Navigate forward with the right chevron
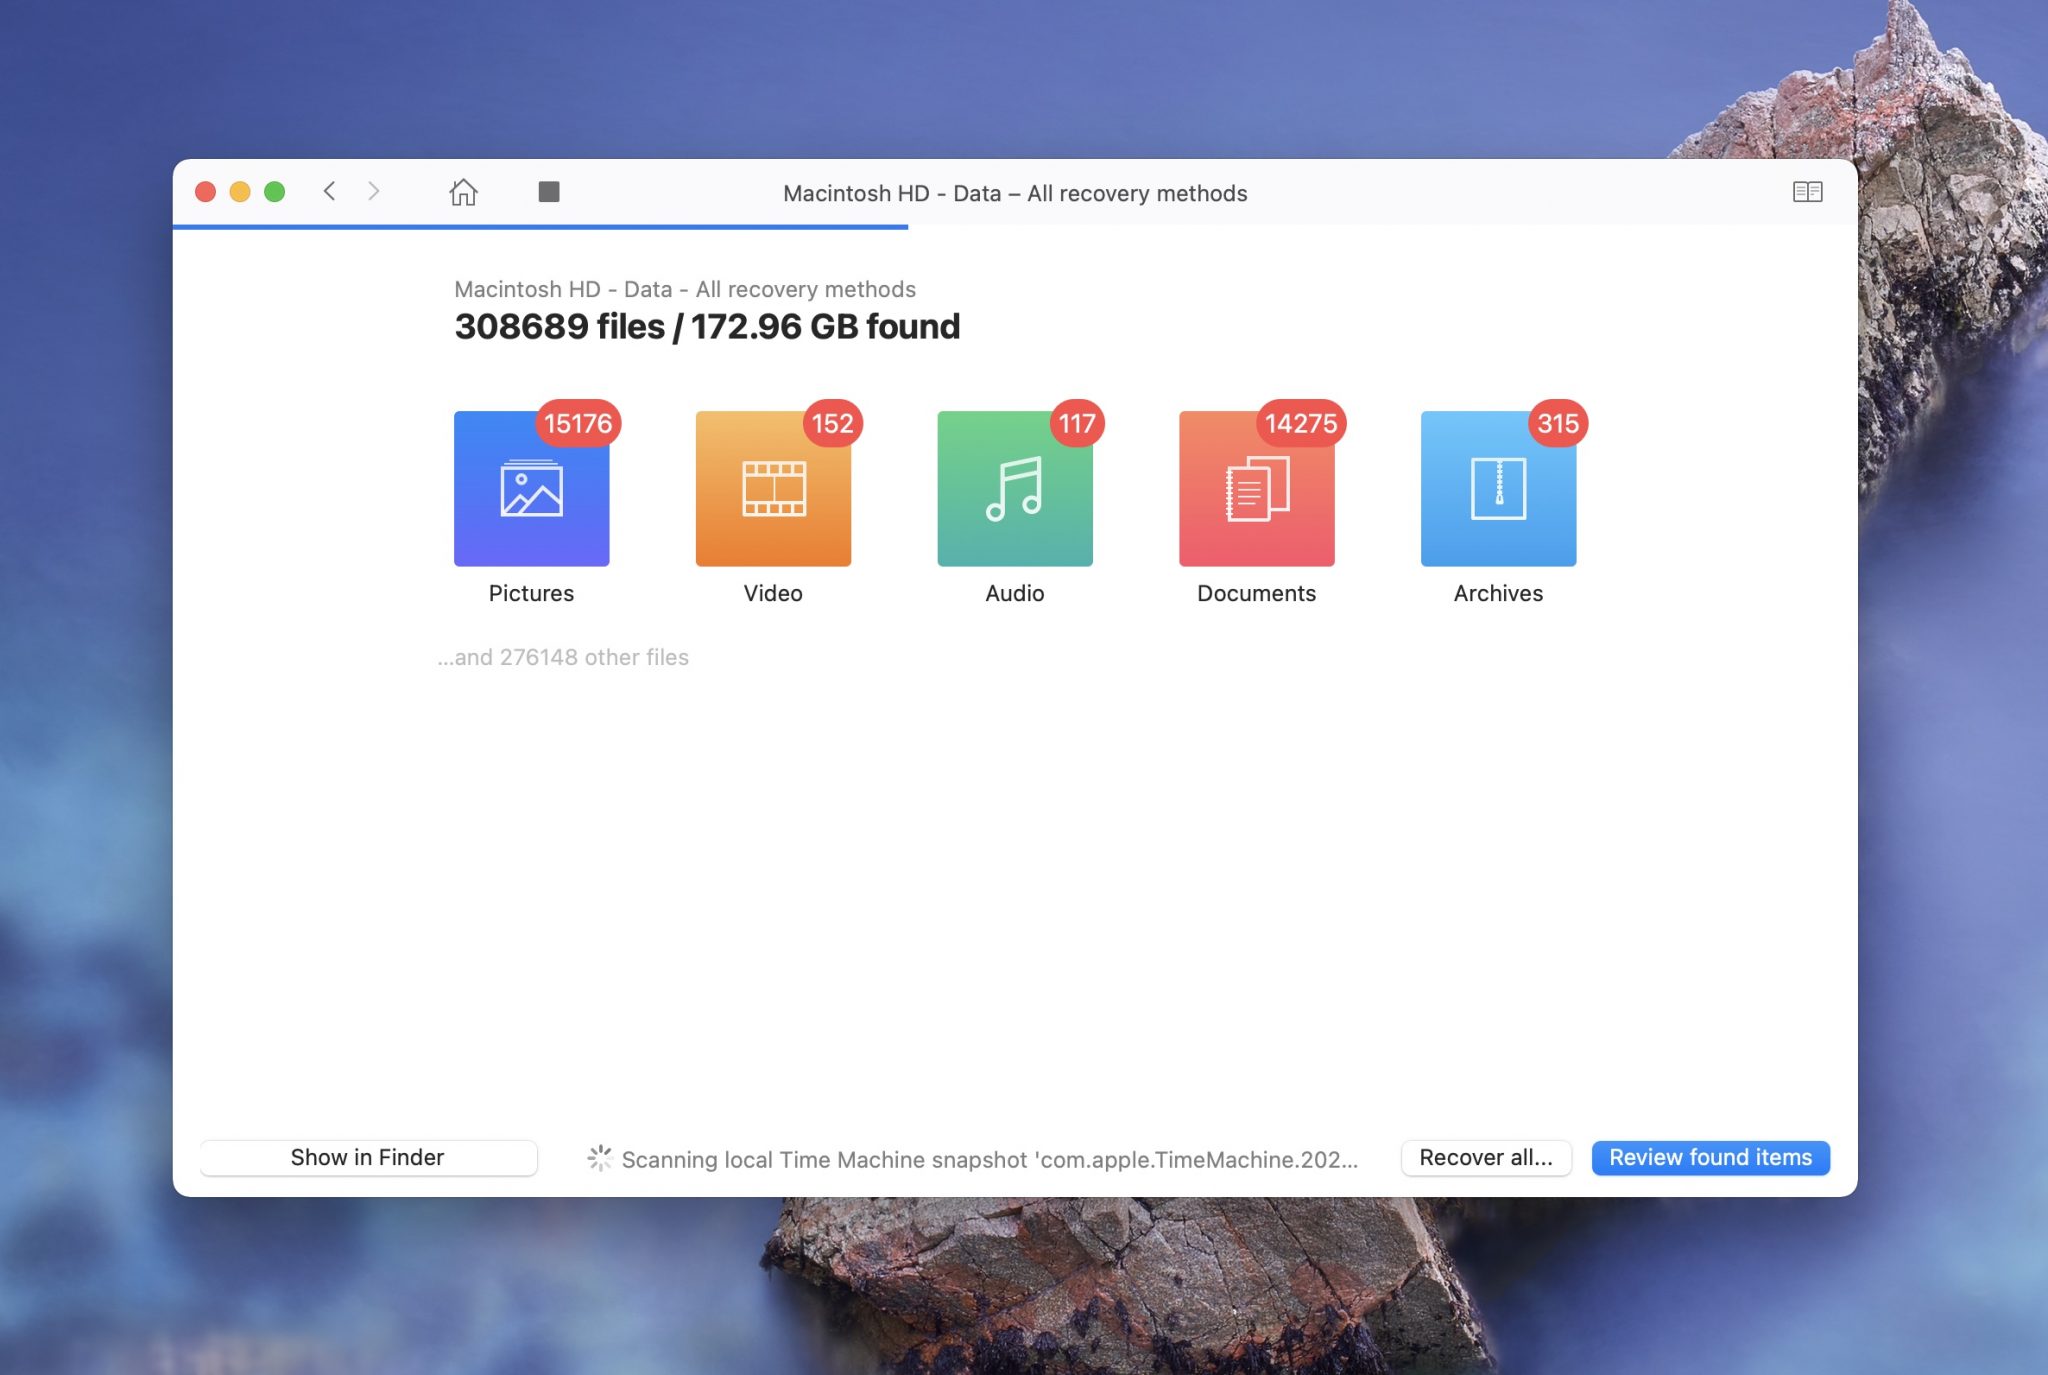The image size is (2048, 1375). [x=374, y=191]
